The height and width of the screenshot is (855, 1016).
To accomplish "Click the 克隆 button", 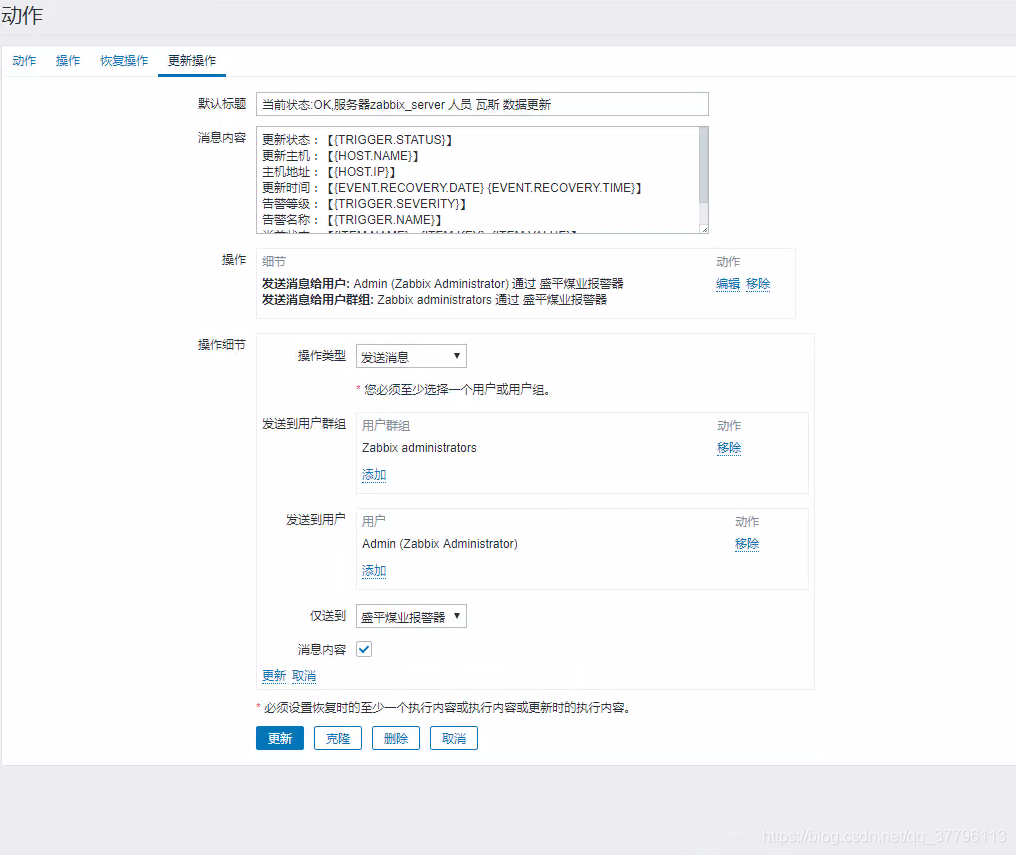I will click(338, 738).
